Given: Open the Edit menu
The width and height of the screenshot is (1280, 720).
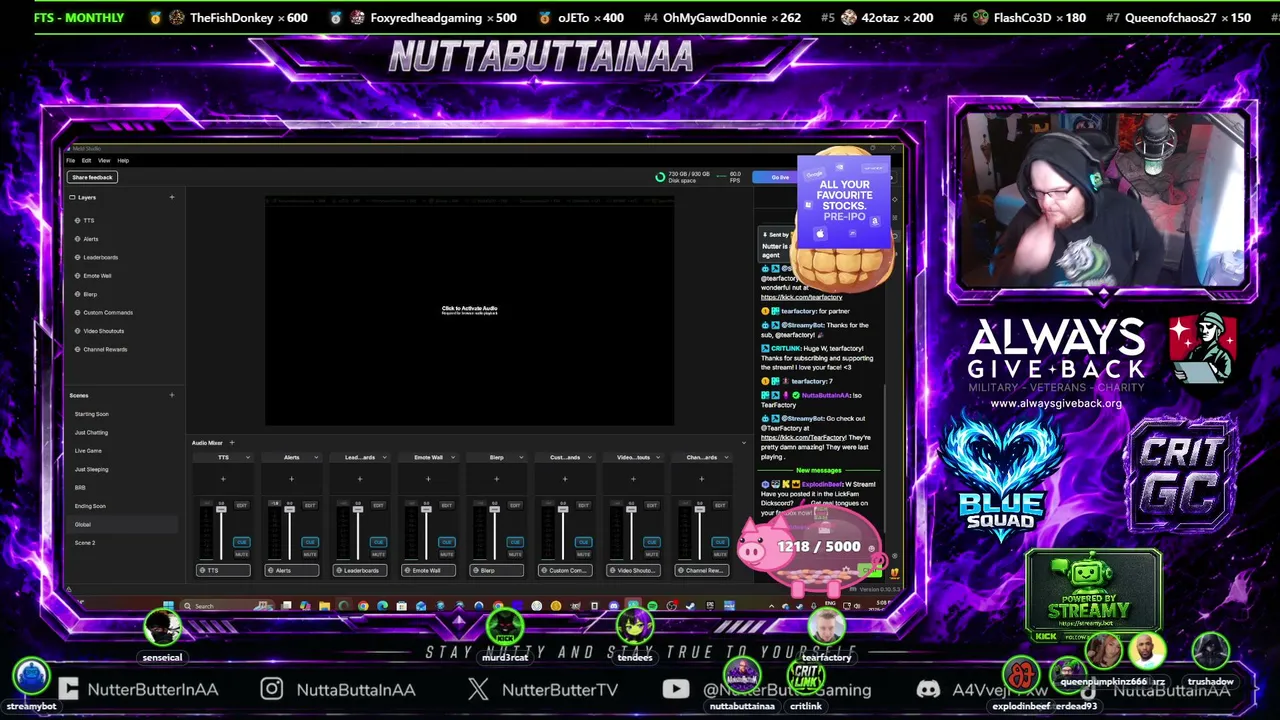Looking at the screenshot, I should (86, 160).
